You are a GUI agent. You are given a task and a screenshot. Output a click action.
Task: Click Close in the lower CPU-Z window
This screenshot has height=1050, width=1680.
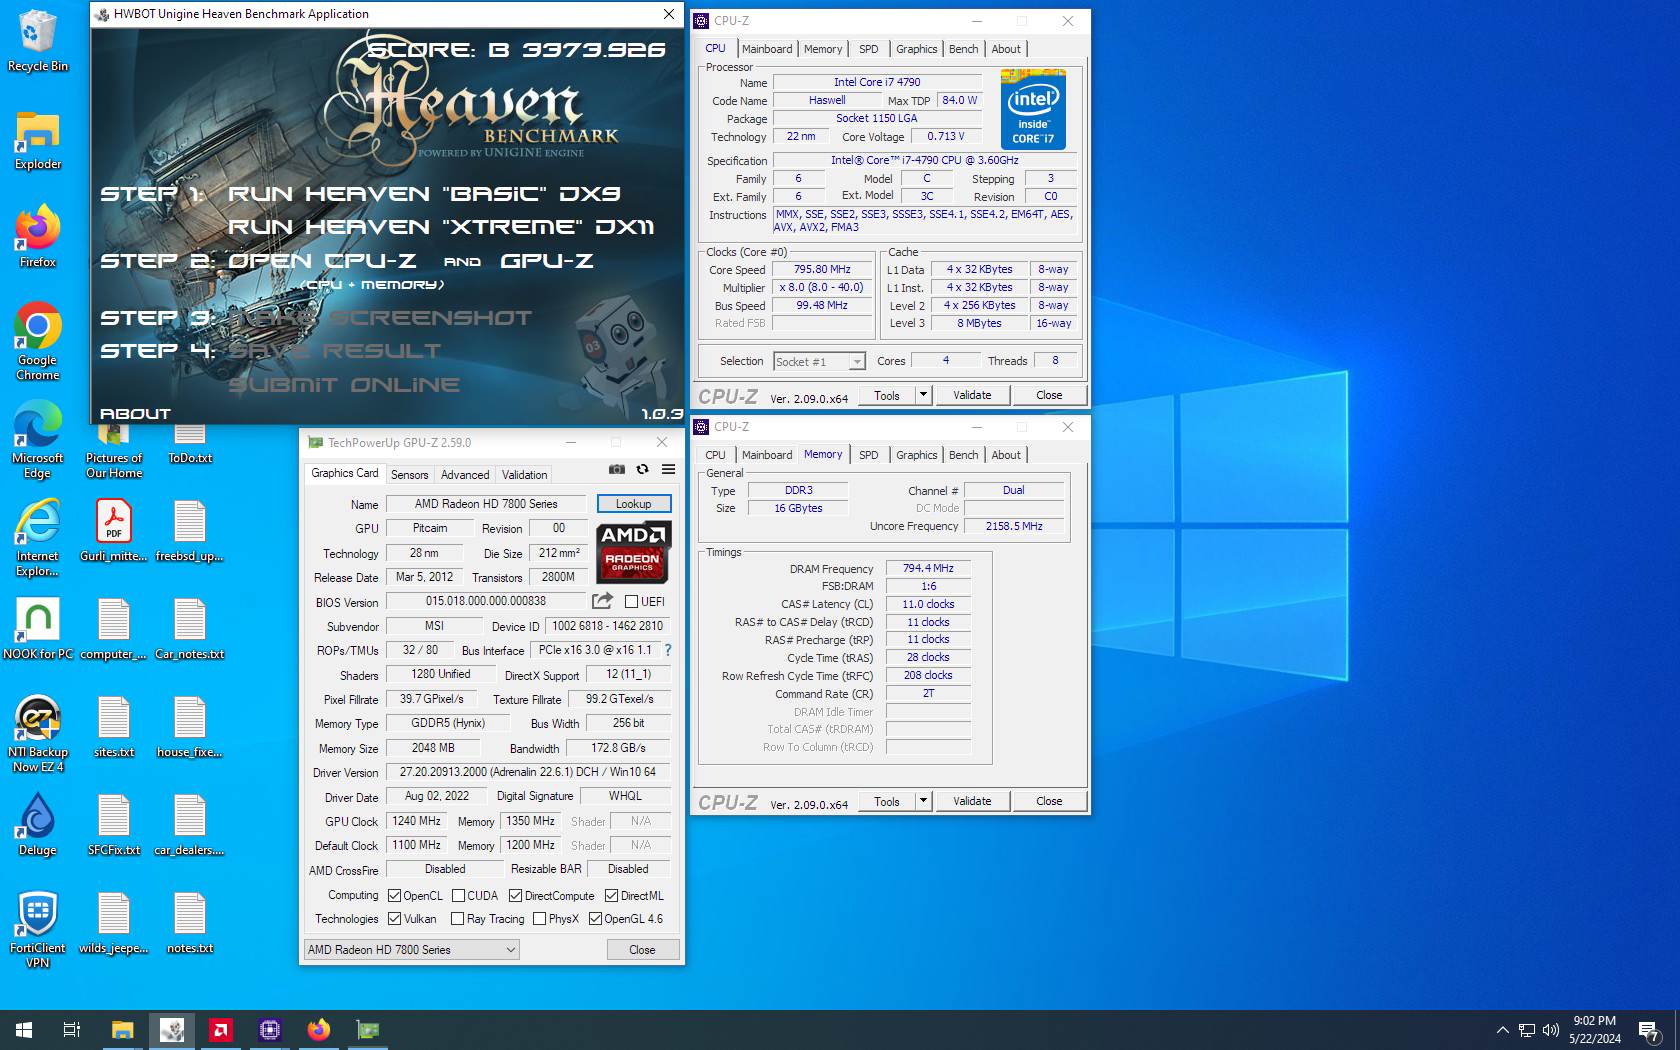pos(1049,801)
